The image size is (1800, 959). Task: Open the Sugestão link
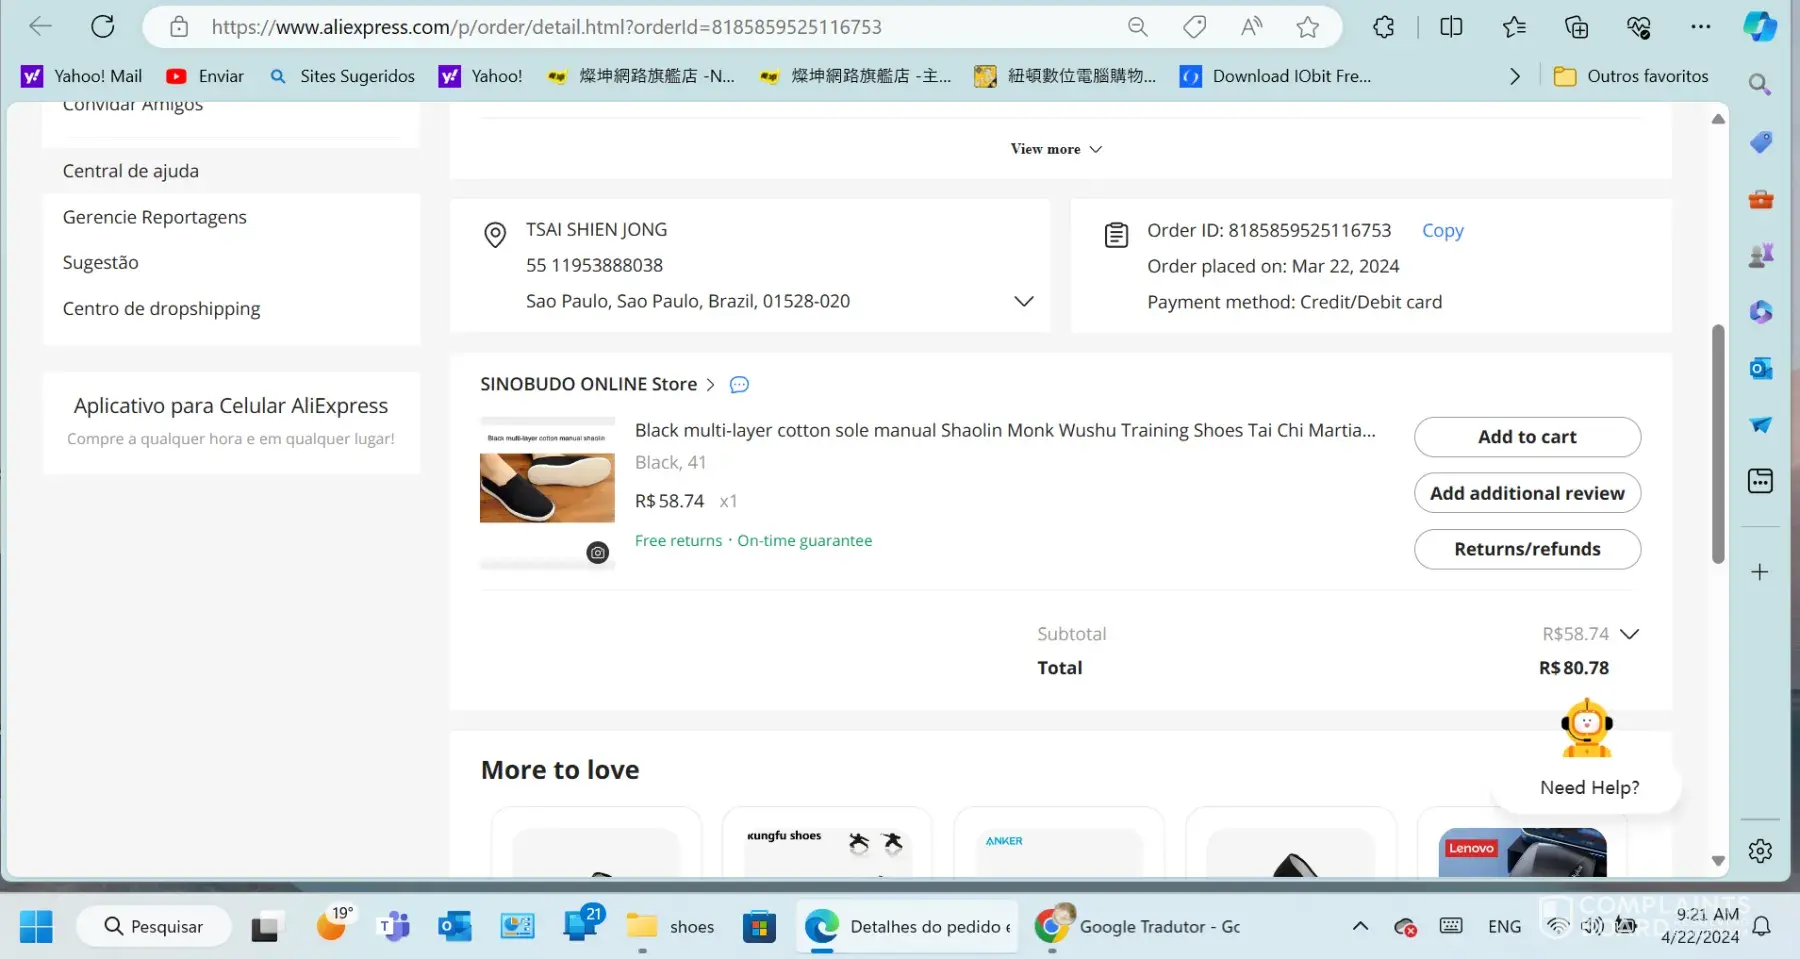[100, 263]
